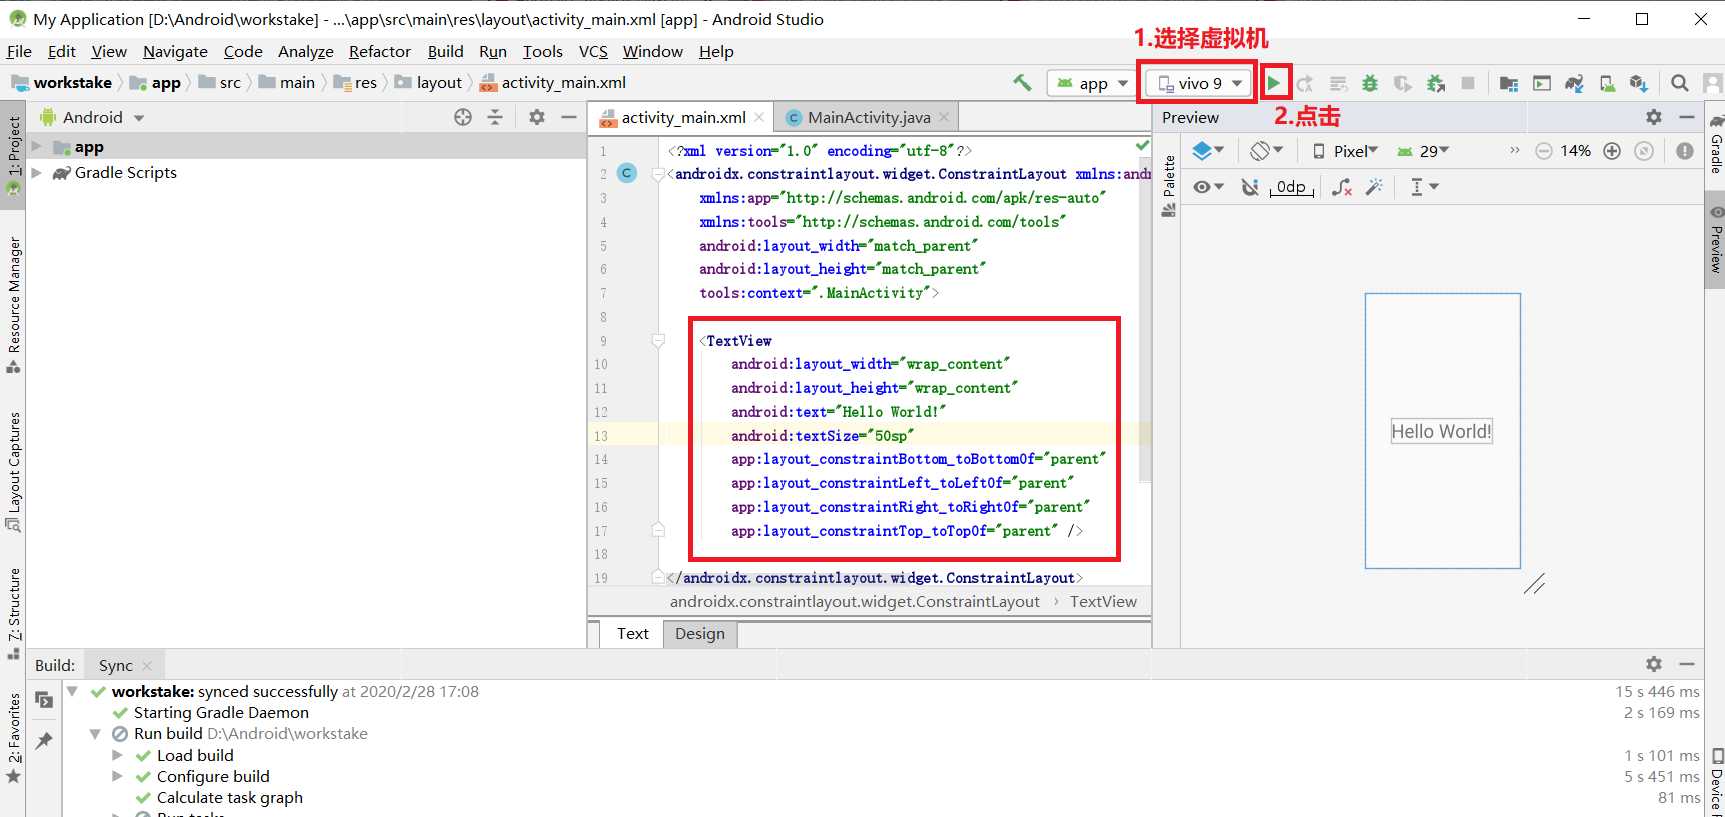The height and width of the screenshot is (817, 1725).
Task: Open Project panel settings gear
Action: [x=537, y=117]
